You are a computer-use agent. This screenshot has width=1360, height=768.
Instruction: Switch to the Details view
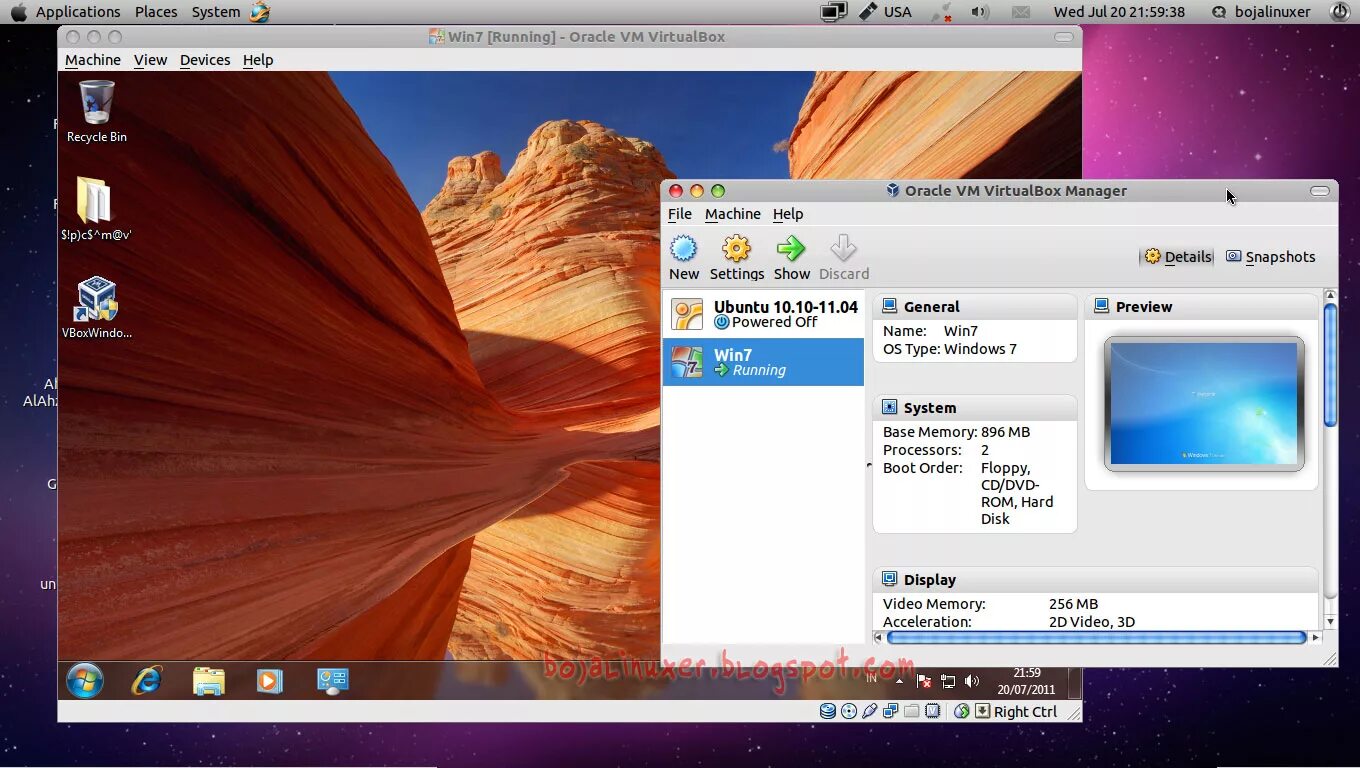(x=1177, y=257)
